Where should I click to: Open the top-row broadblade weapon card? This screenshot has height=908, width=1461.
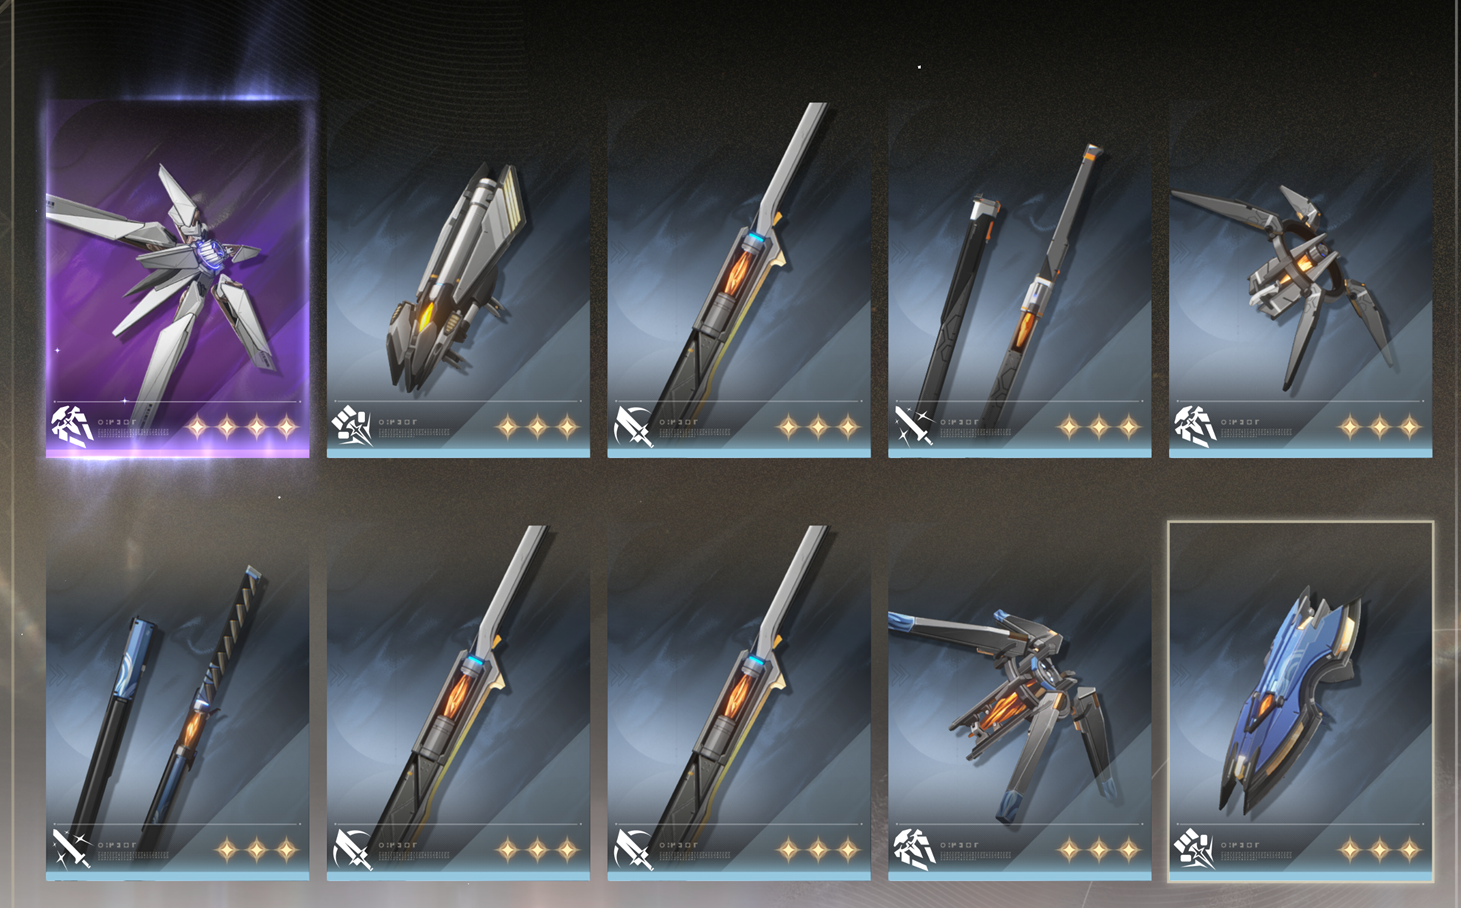coord(739,278)
